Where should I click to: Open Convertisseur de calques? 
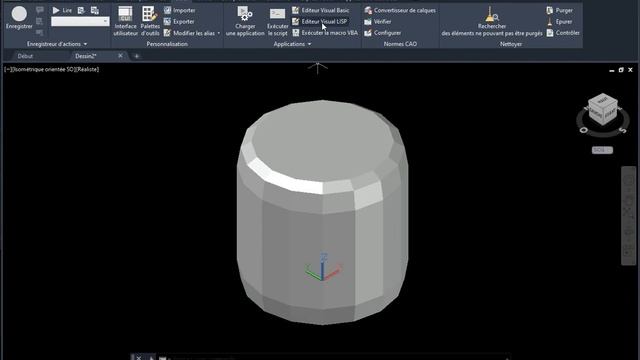(x=400, y=10)
